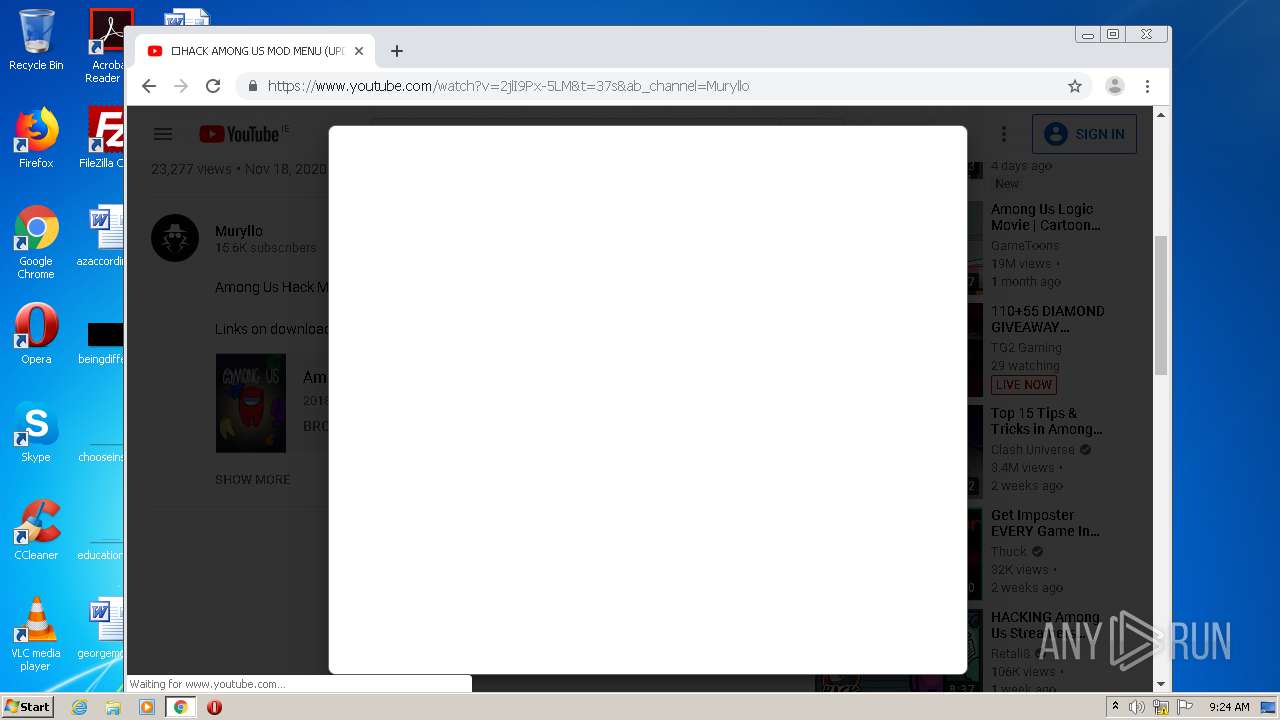Image resolution: width=1280 pixels, height=720 pixels.
Task: Launch CCleaner from the desktop
Action: pos(36,530)
